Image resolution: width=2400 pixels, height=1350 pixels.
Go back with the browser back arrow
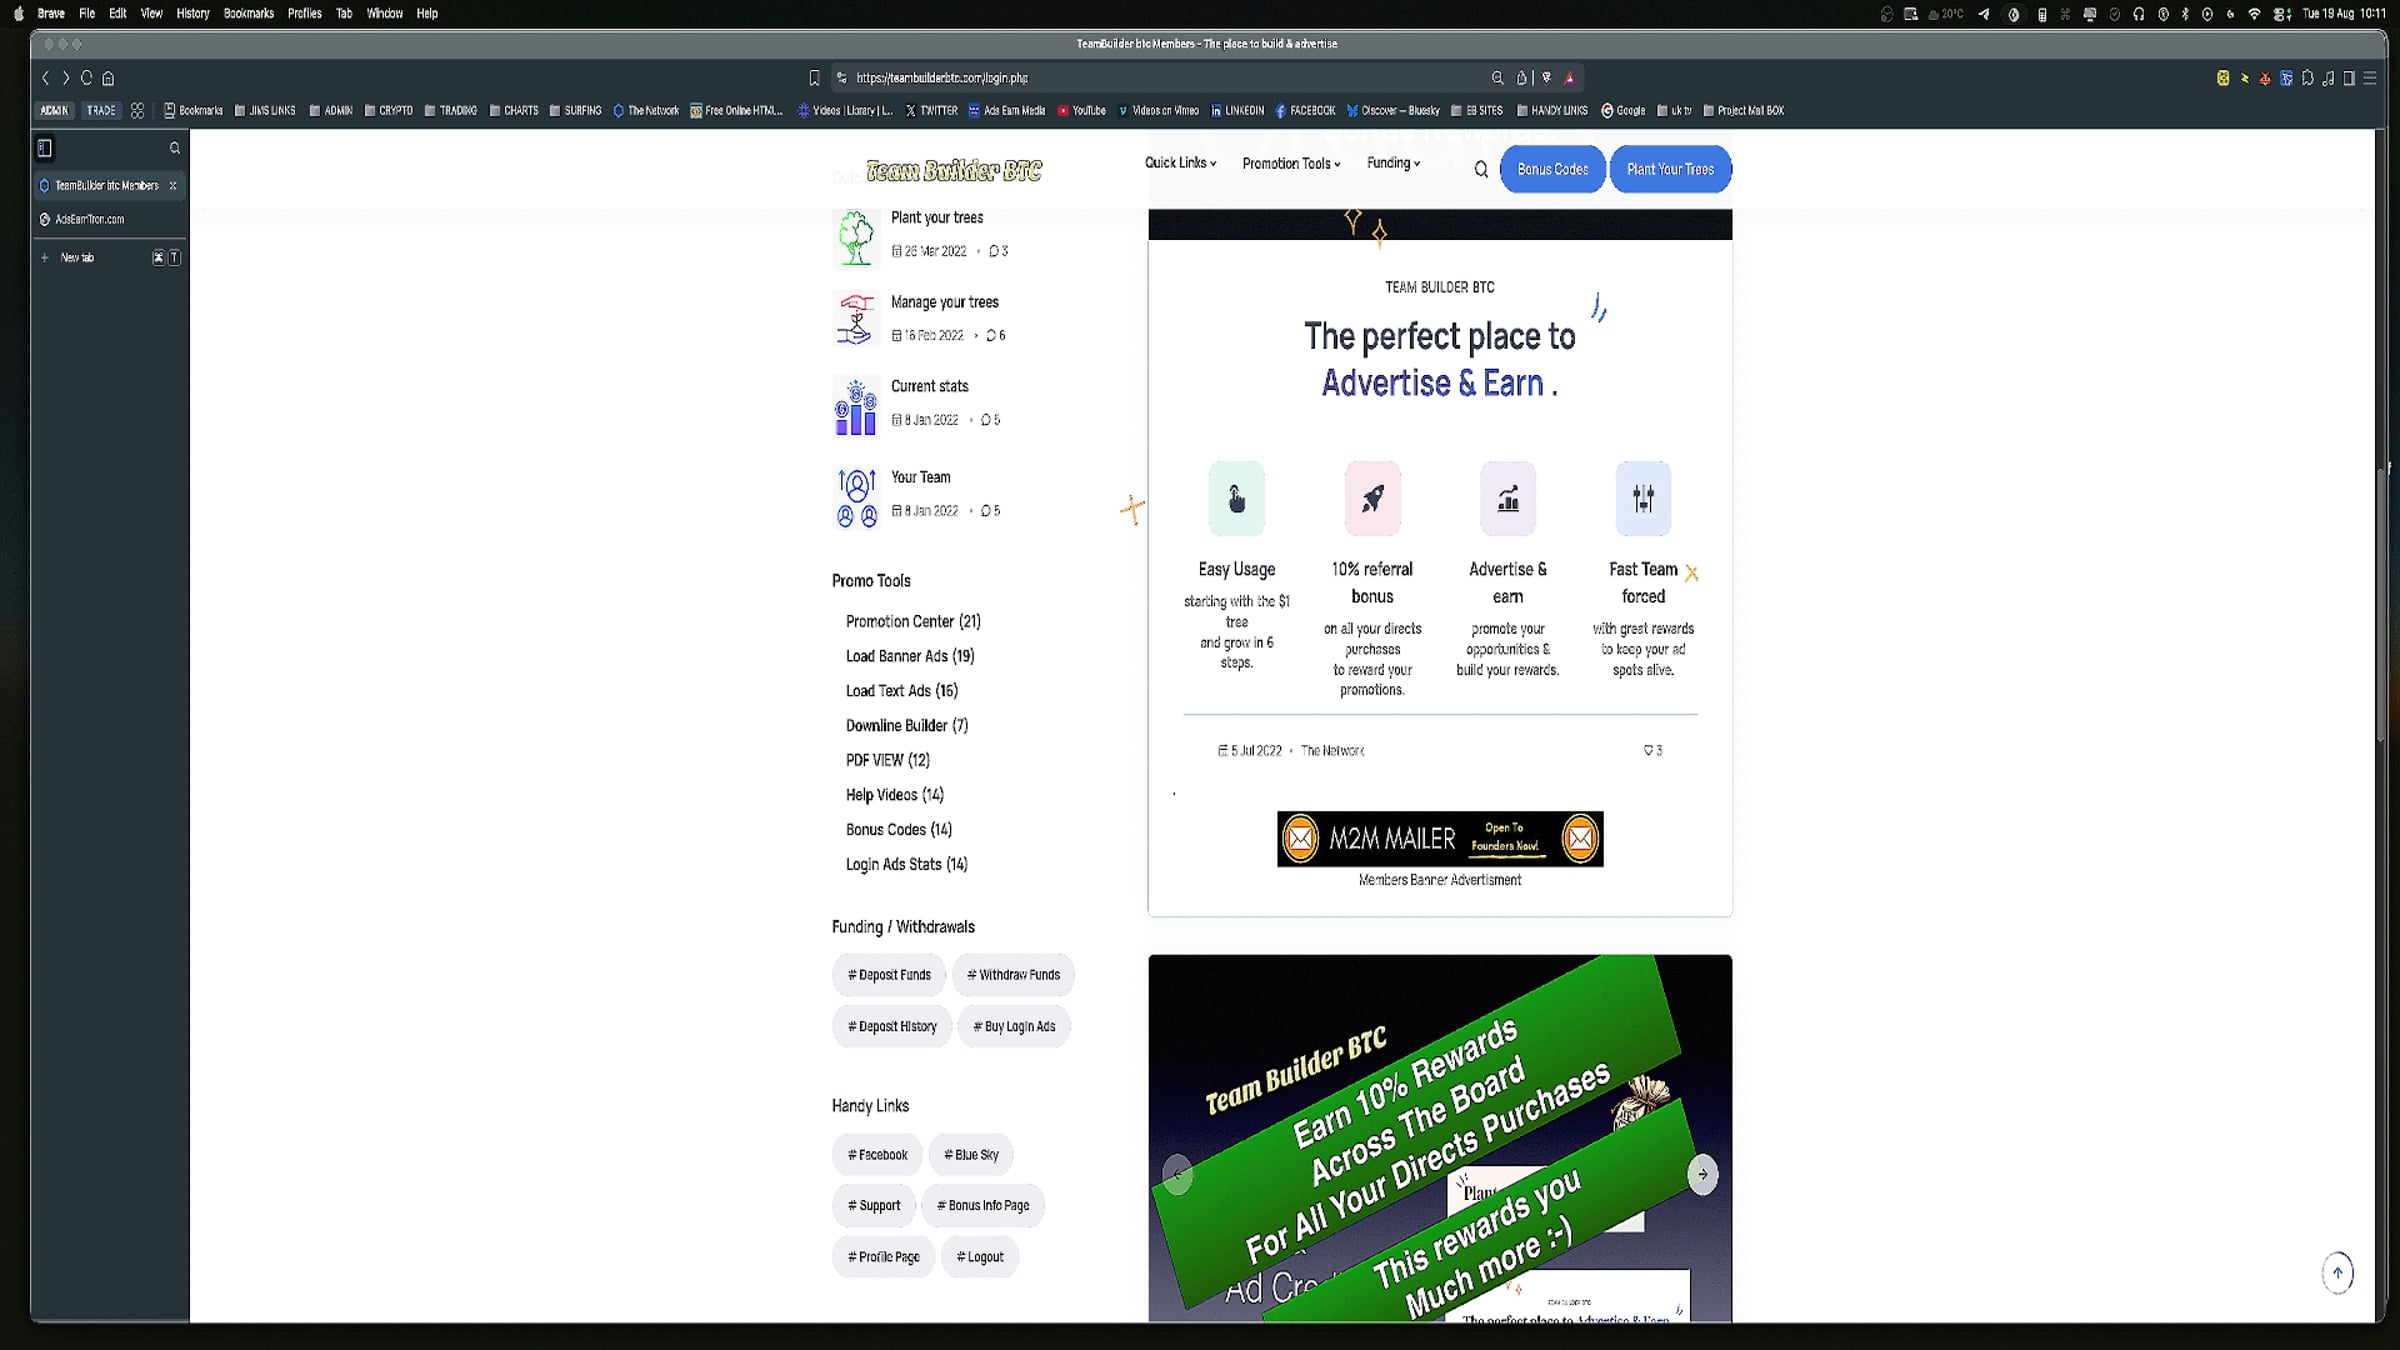(x=45, y=78)
